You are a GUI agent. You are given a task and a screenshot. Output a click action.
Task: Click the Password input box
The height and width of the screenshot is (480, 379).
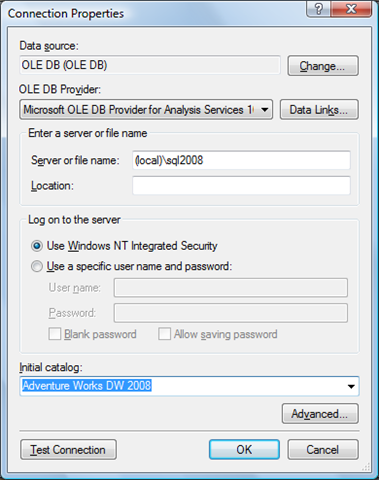pyautogui.click(x=231, y=313)
